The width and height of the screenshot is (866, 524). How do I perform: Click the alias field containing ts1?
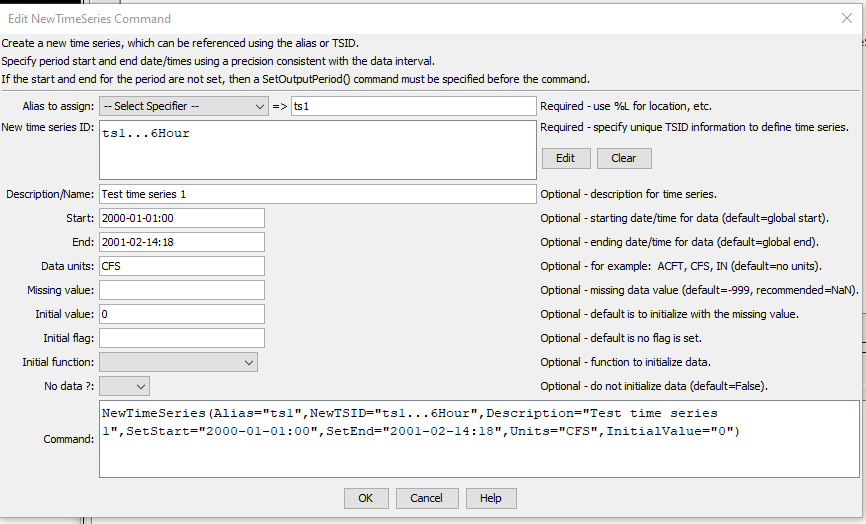coord(413,106)
